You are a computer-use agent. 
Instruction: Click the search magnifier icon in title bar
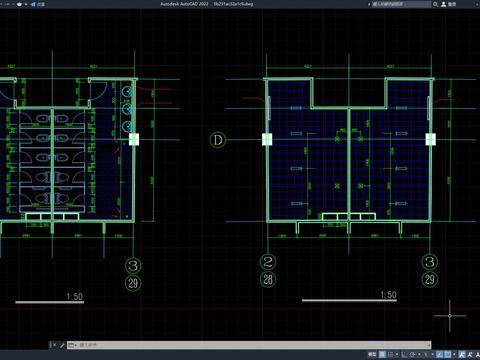tap(435, 4)
